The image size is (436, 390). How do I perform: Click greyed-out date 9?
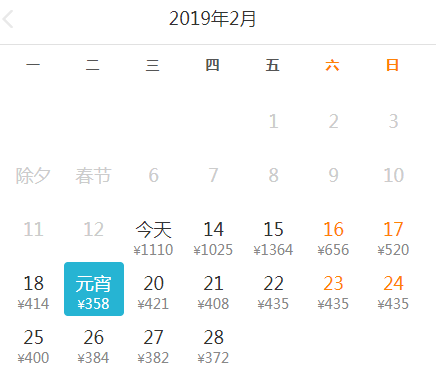[333, 175]
